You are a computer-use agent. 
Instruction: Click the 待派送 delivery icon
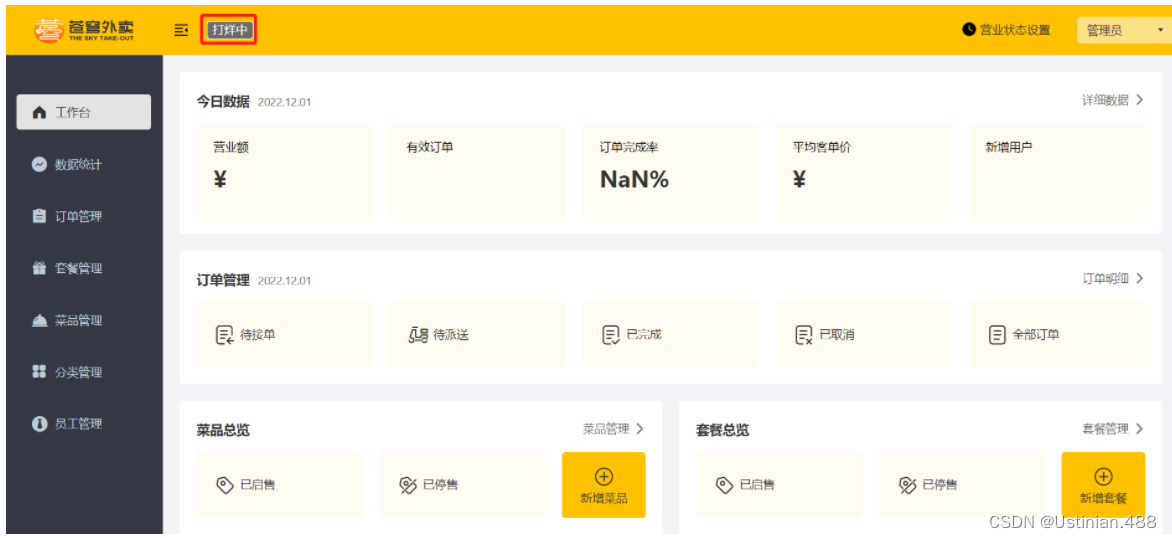pyautogui.click(x=418, y=335)
